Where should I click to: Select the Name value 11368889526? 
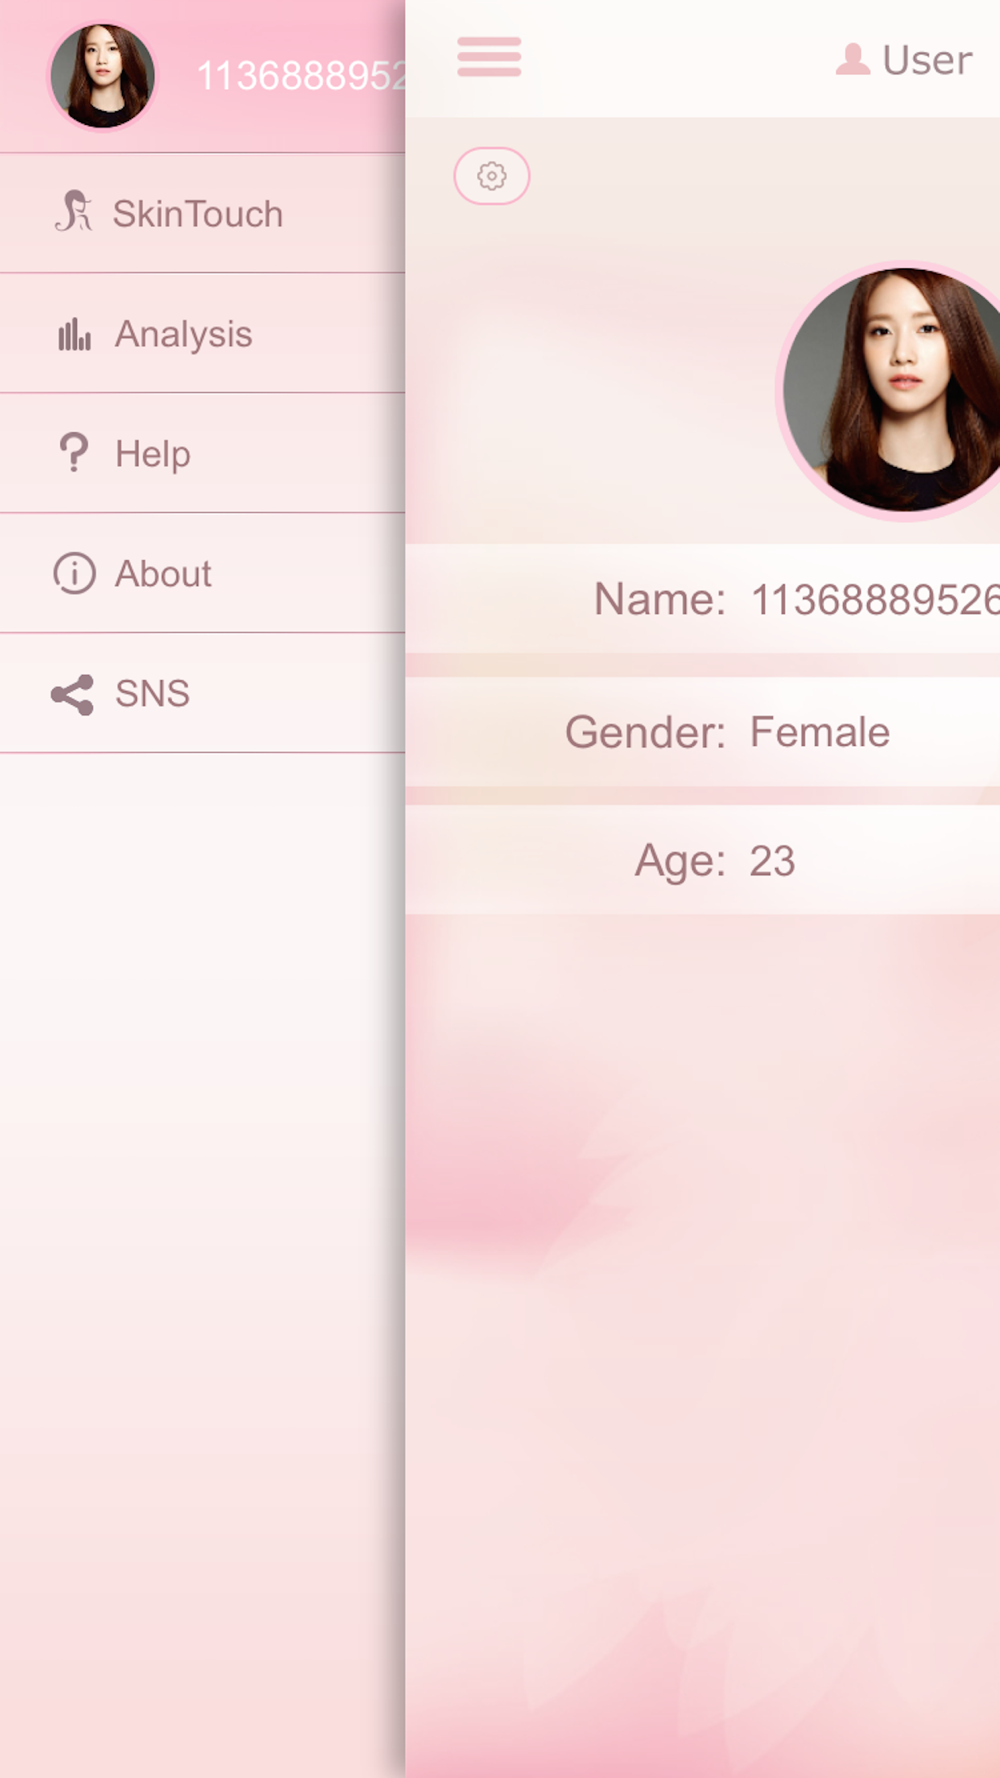click(x=875, y=600)
